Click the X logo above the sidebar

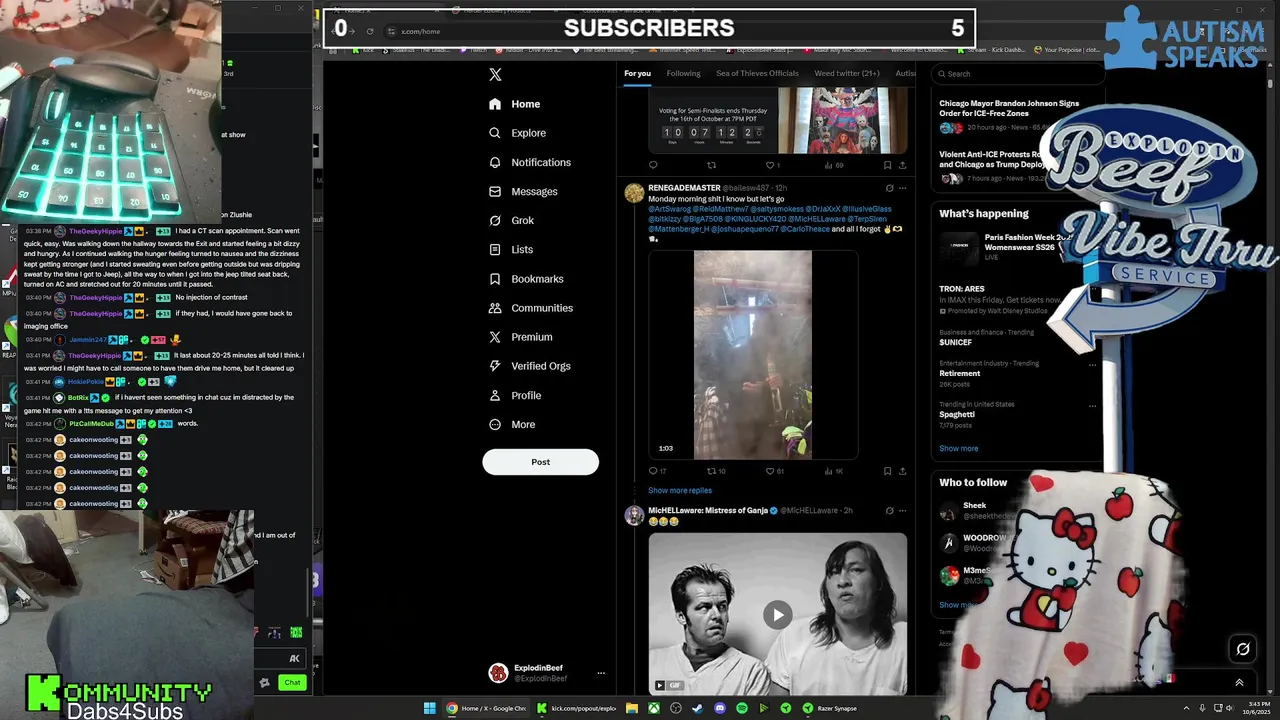(495, 74)
